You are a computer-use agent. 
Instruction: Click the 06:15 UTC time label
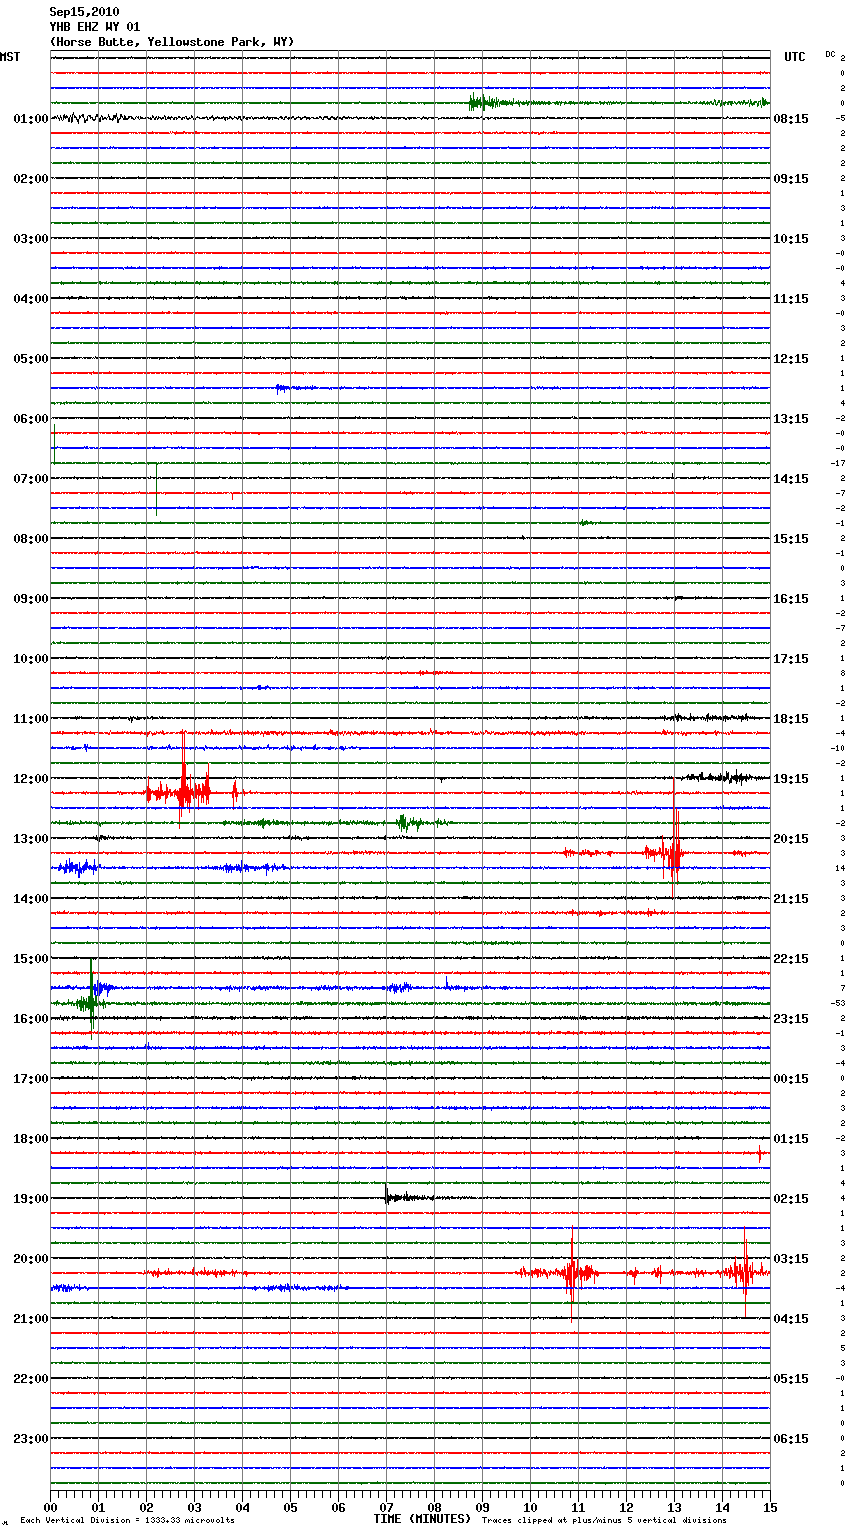click(x=791, y=1439)
